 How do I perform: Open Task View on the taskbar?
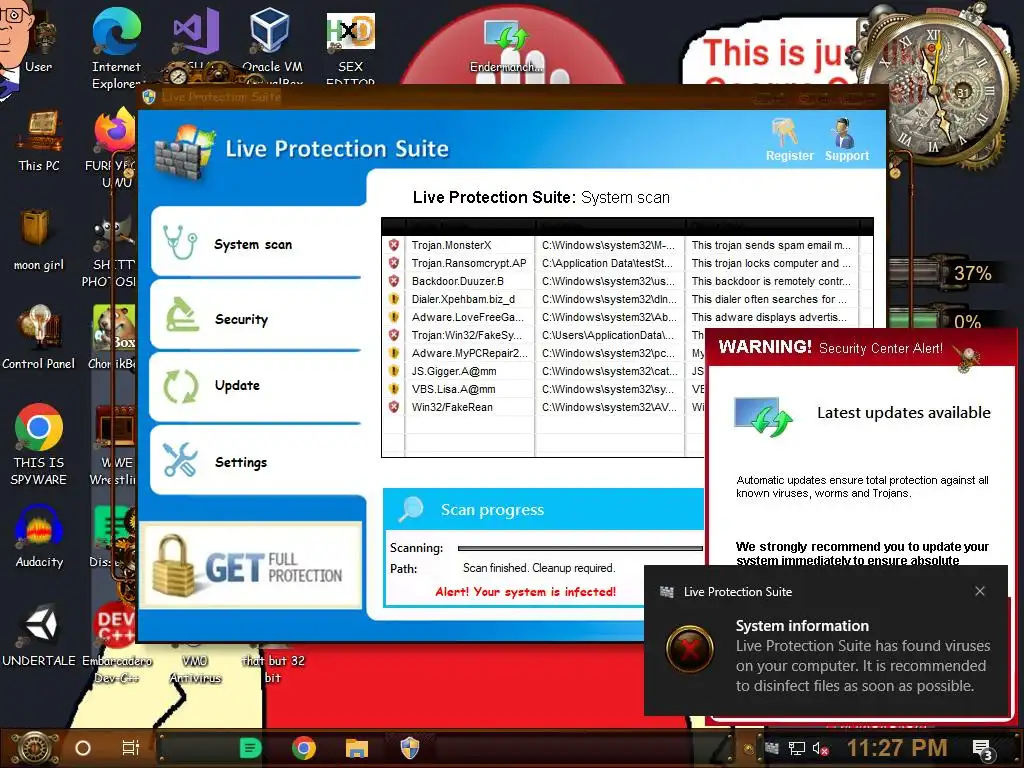click(x=131, y=748)
